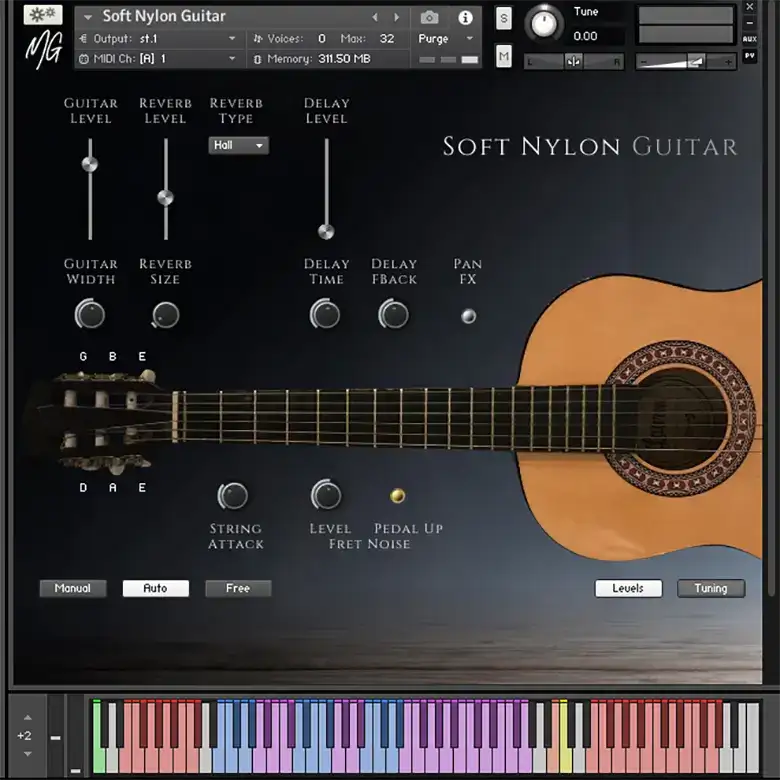Click the Guitar Width knob
This screenshot has height=780, width=780.
(x=90, y=314)
